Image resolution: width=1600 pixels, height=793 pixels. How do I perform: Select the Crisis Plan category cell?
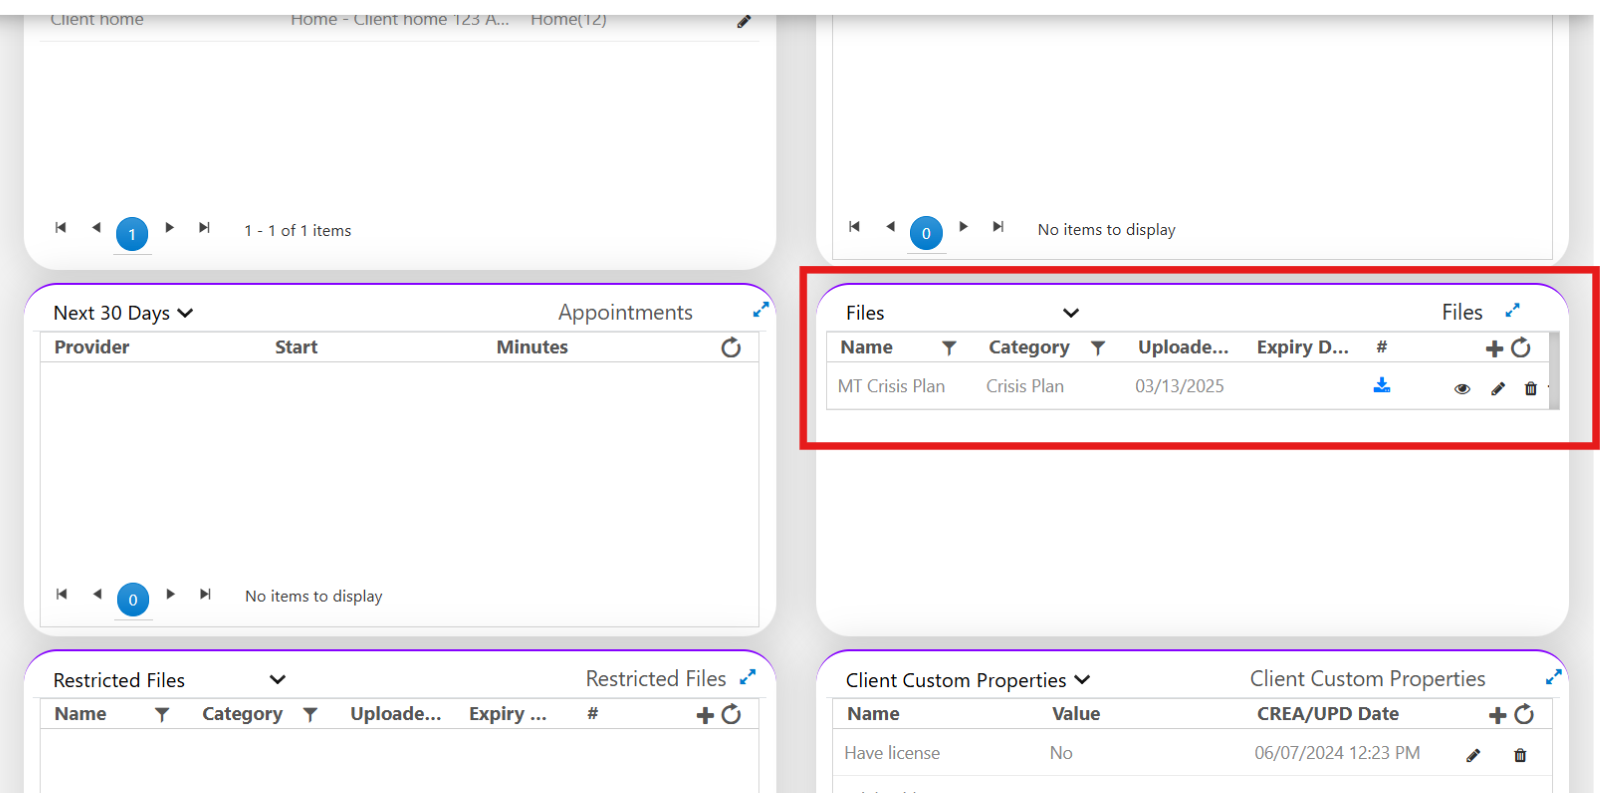pos(1025,386)
